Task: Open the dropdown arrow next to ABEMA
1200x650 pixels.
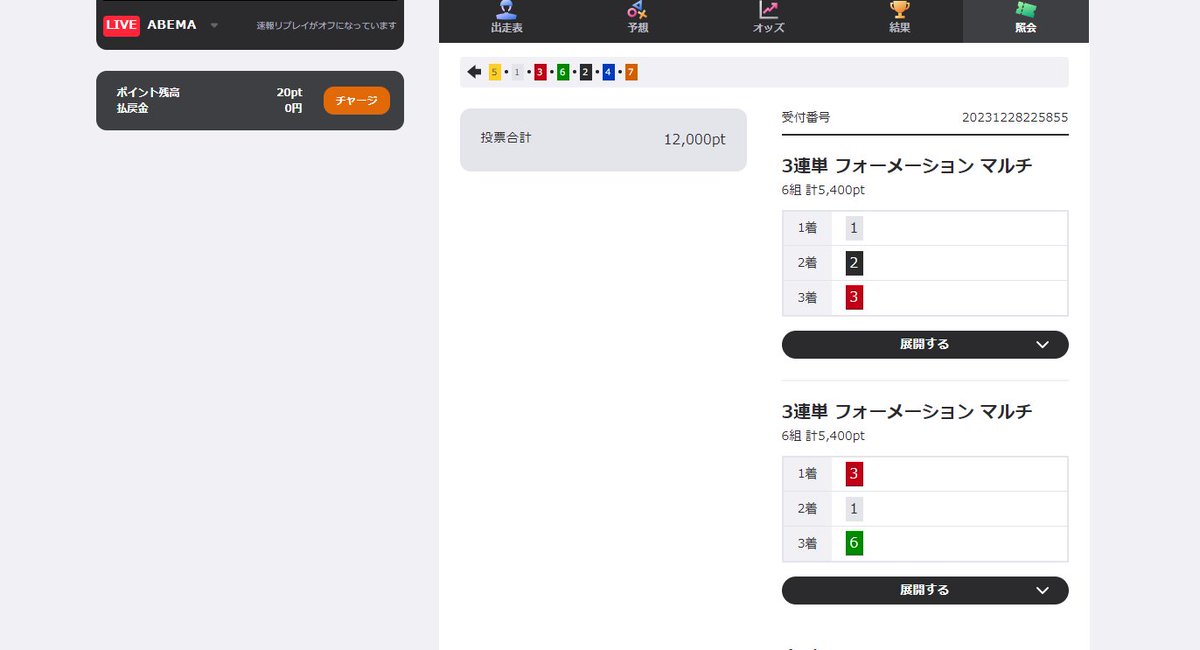Action: coord(214,26)
